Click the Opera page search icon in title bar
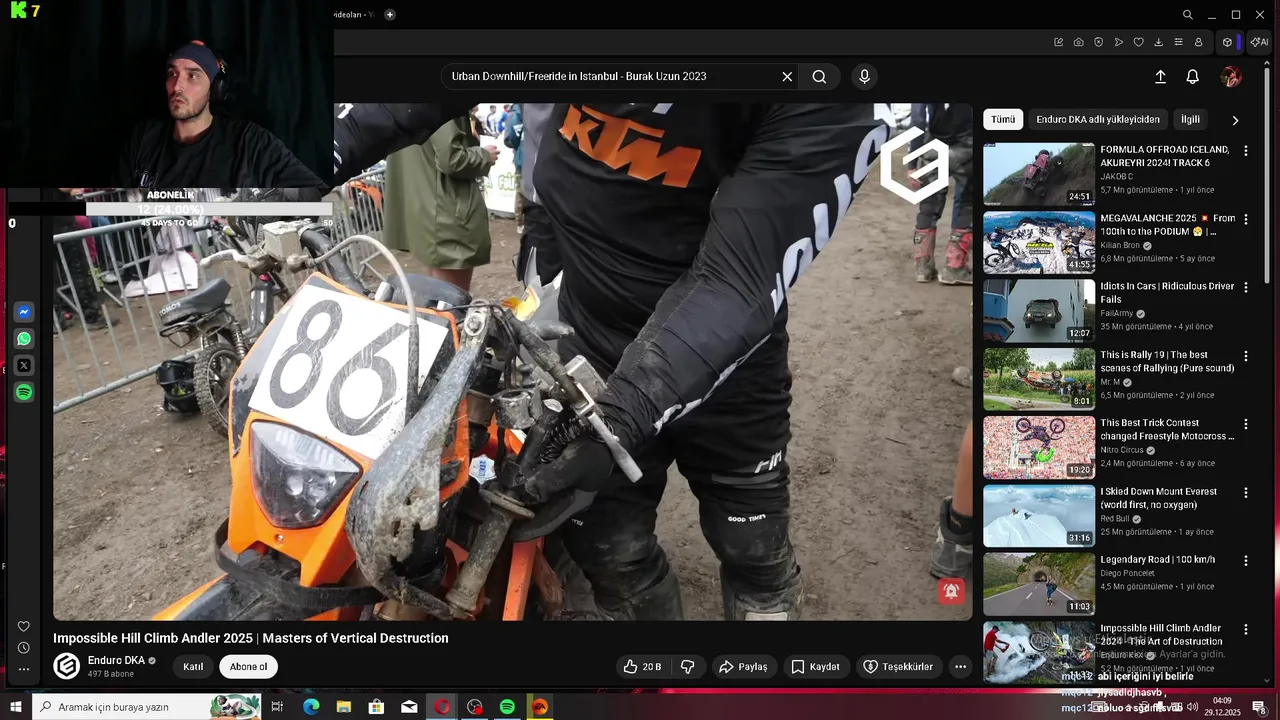This screenshot has width=1280, height=720. click(x=1187, y=15)
